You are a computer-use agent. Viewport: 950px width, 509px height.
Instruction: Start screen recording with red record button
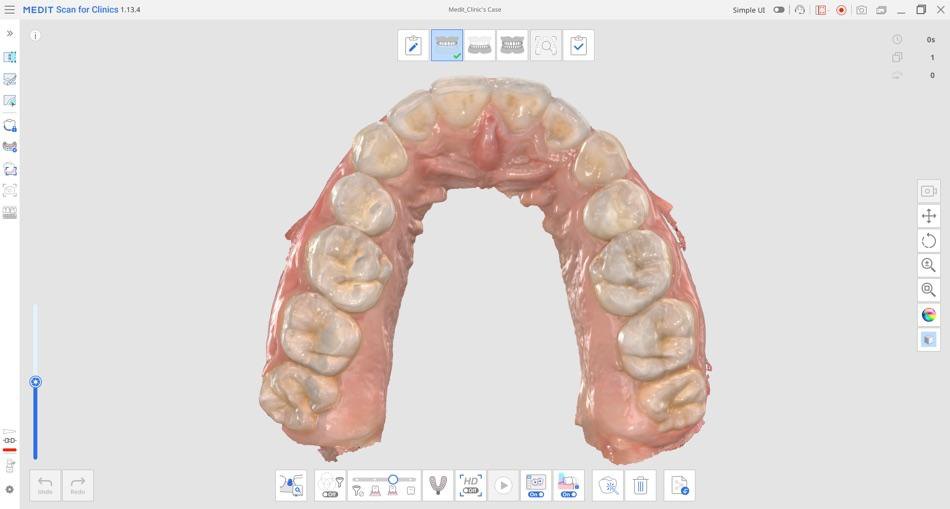point(841,10)
